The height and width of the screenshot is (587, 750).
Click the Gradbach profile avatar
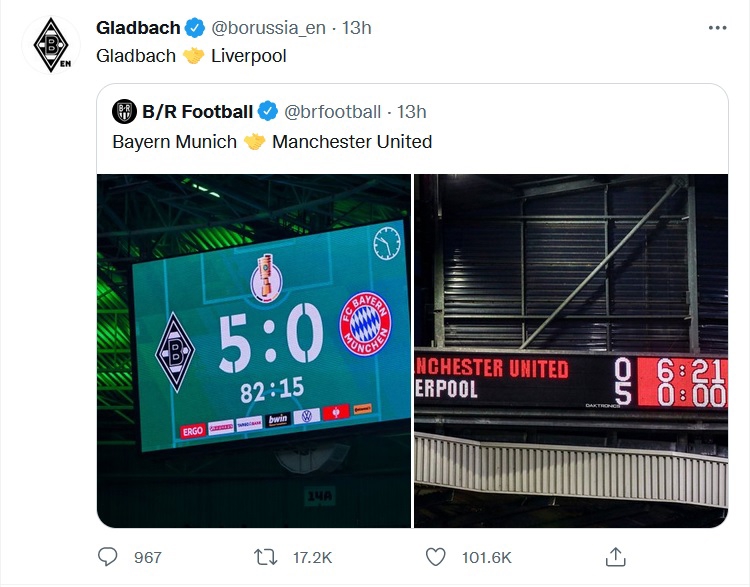(50, 45)
